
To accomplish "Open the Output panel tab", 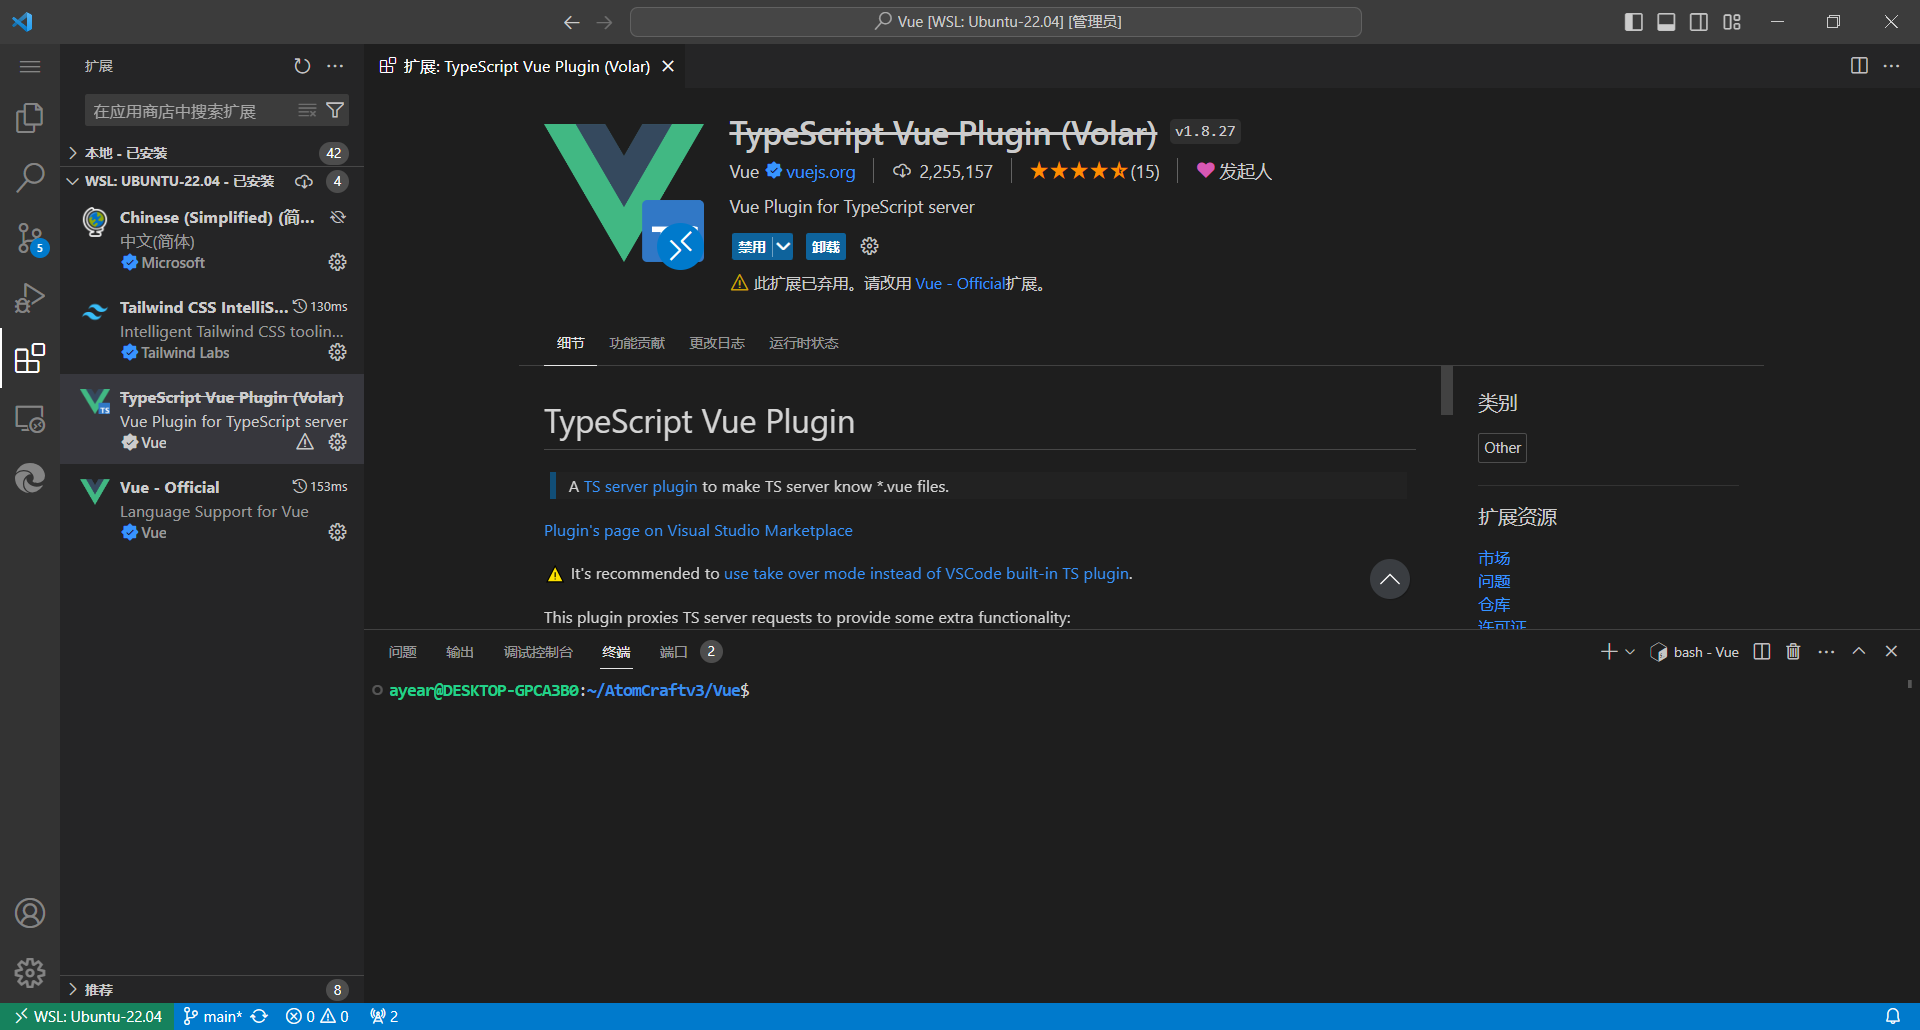I will coord(460,652).
